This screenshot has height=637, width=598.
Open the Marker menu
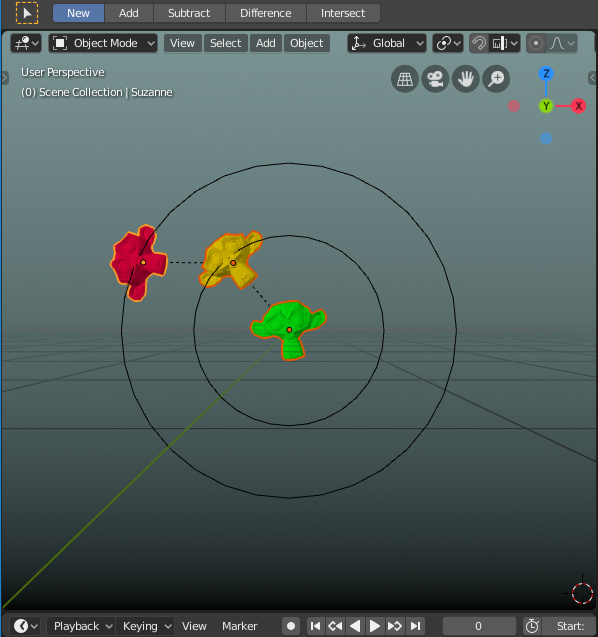tap(240, 626)
